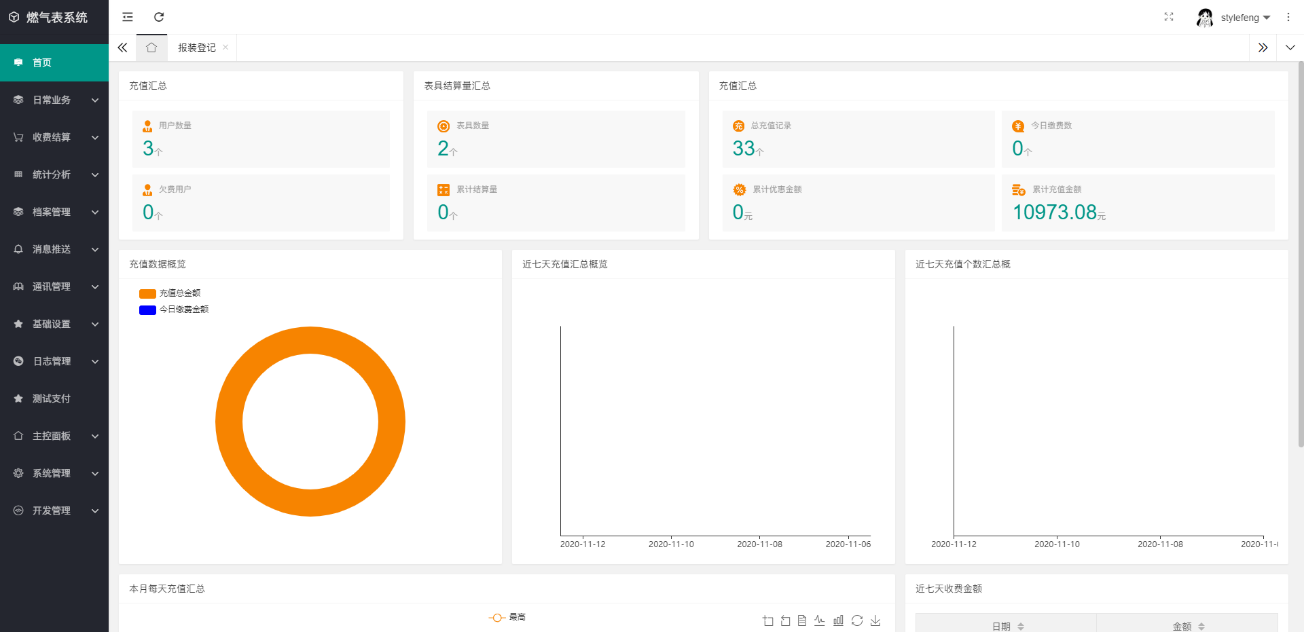Click the chart restore icon
This screenshot has width=1304, height=632.
click(x=857, y=621)
